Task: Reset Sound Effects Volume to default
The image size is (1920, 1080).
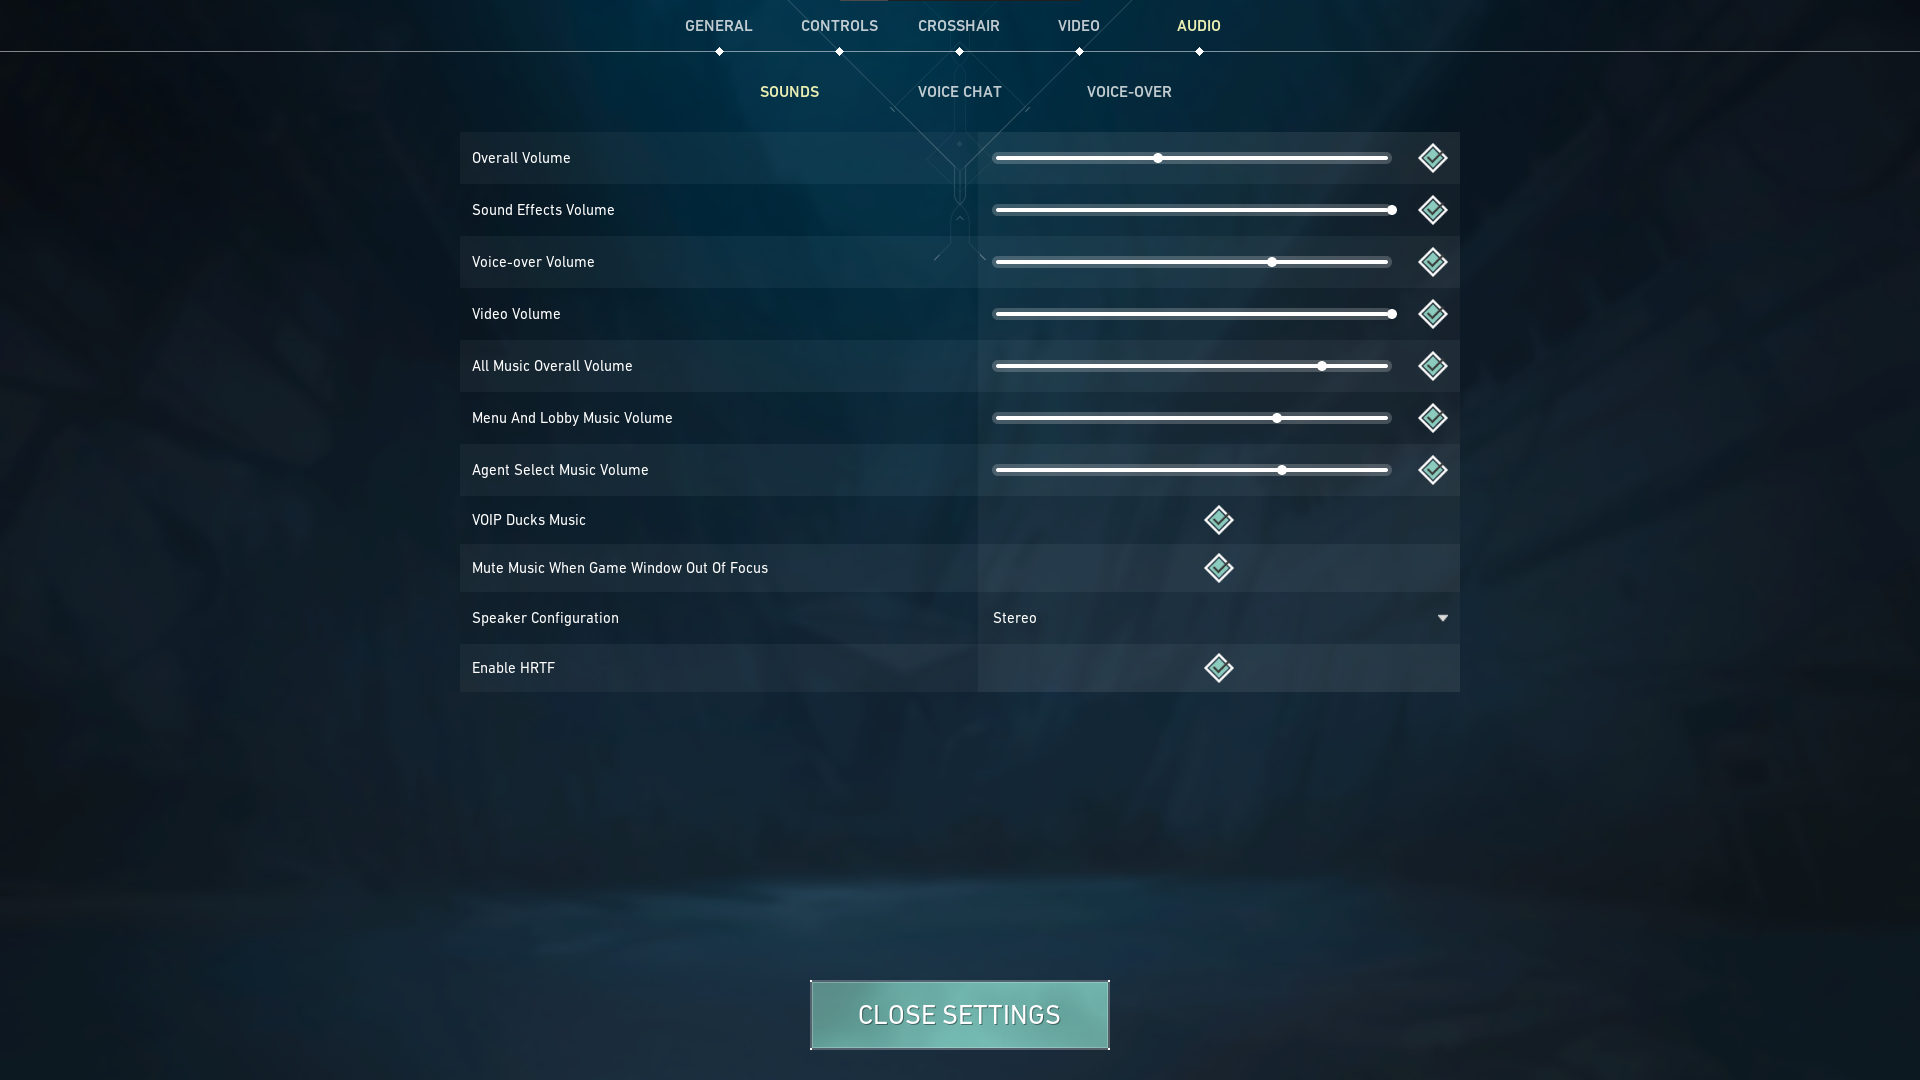Action: point(1433,208)
